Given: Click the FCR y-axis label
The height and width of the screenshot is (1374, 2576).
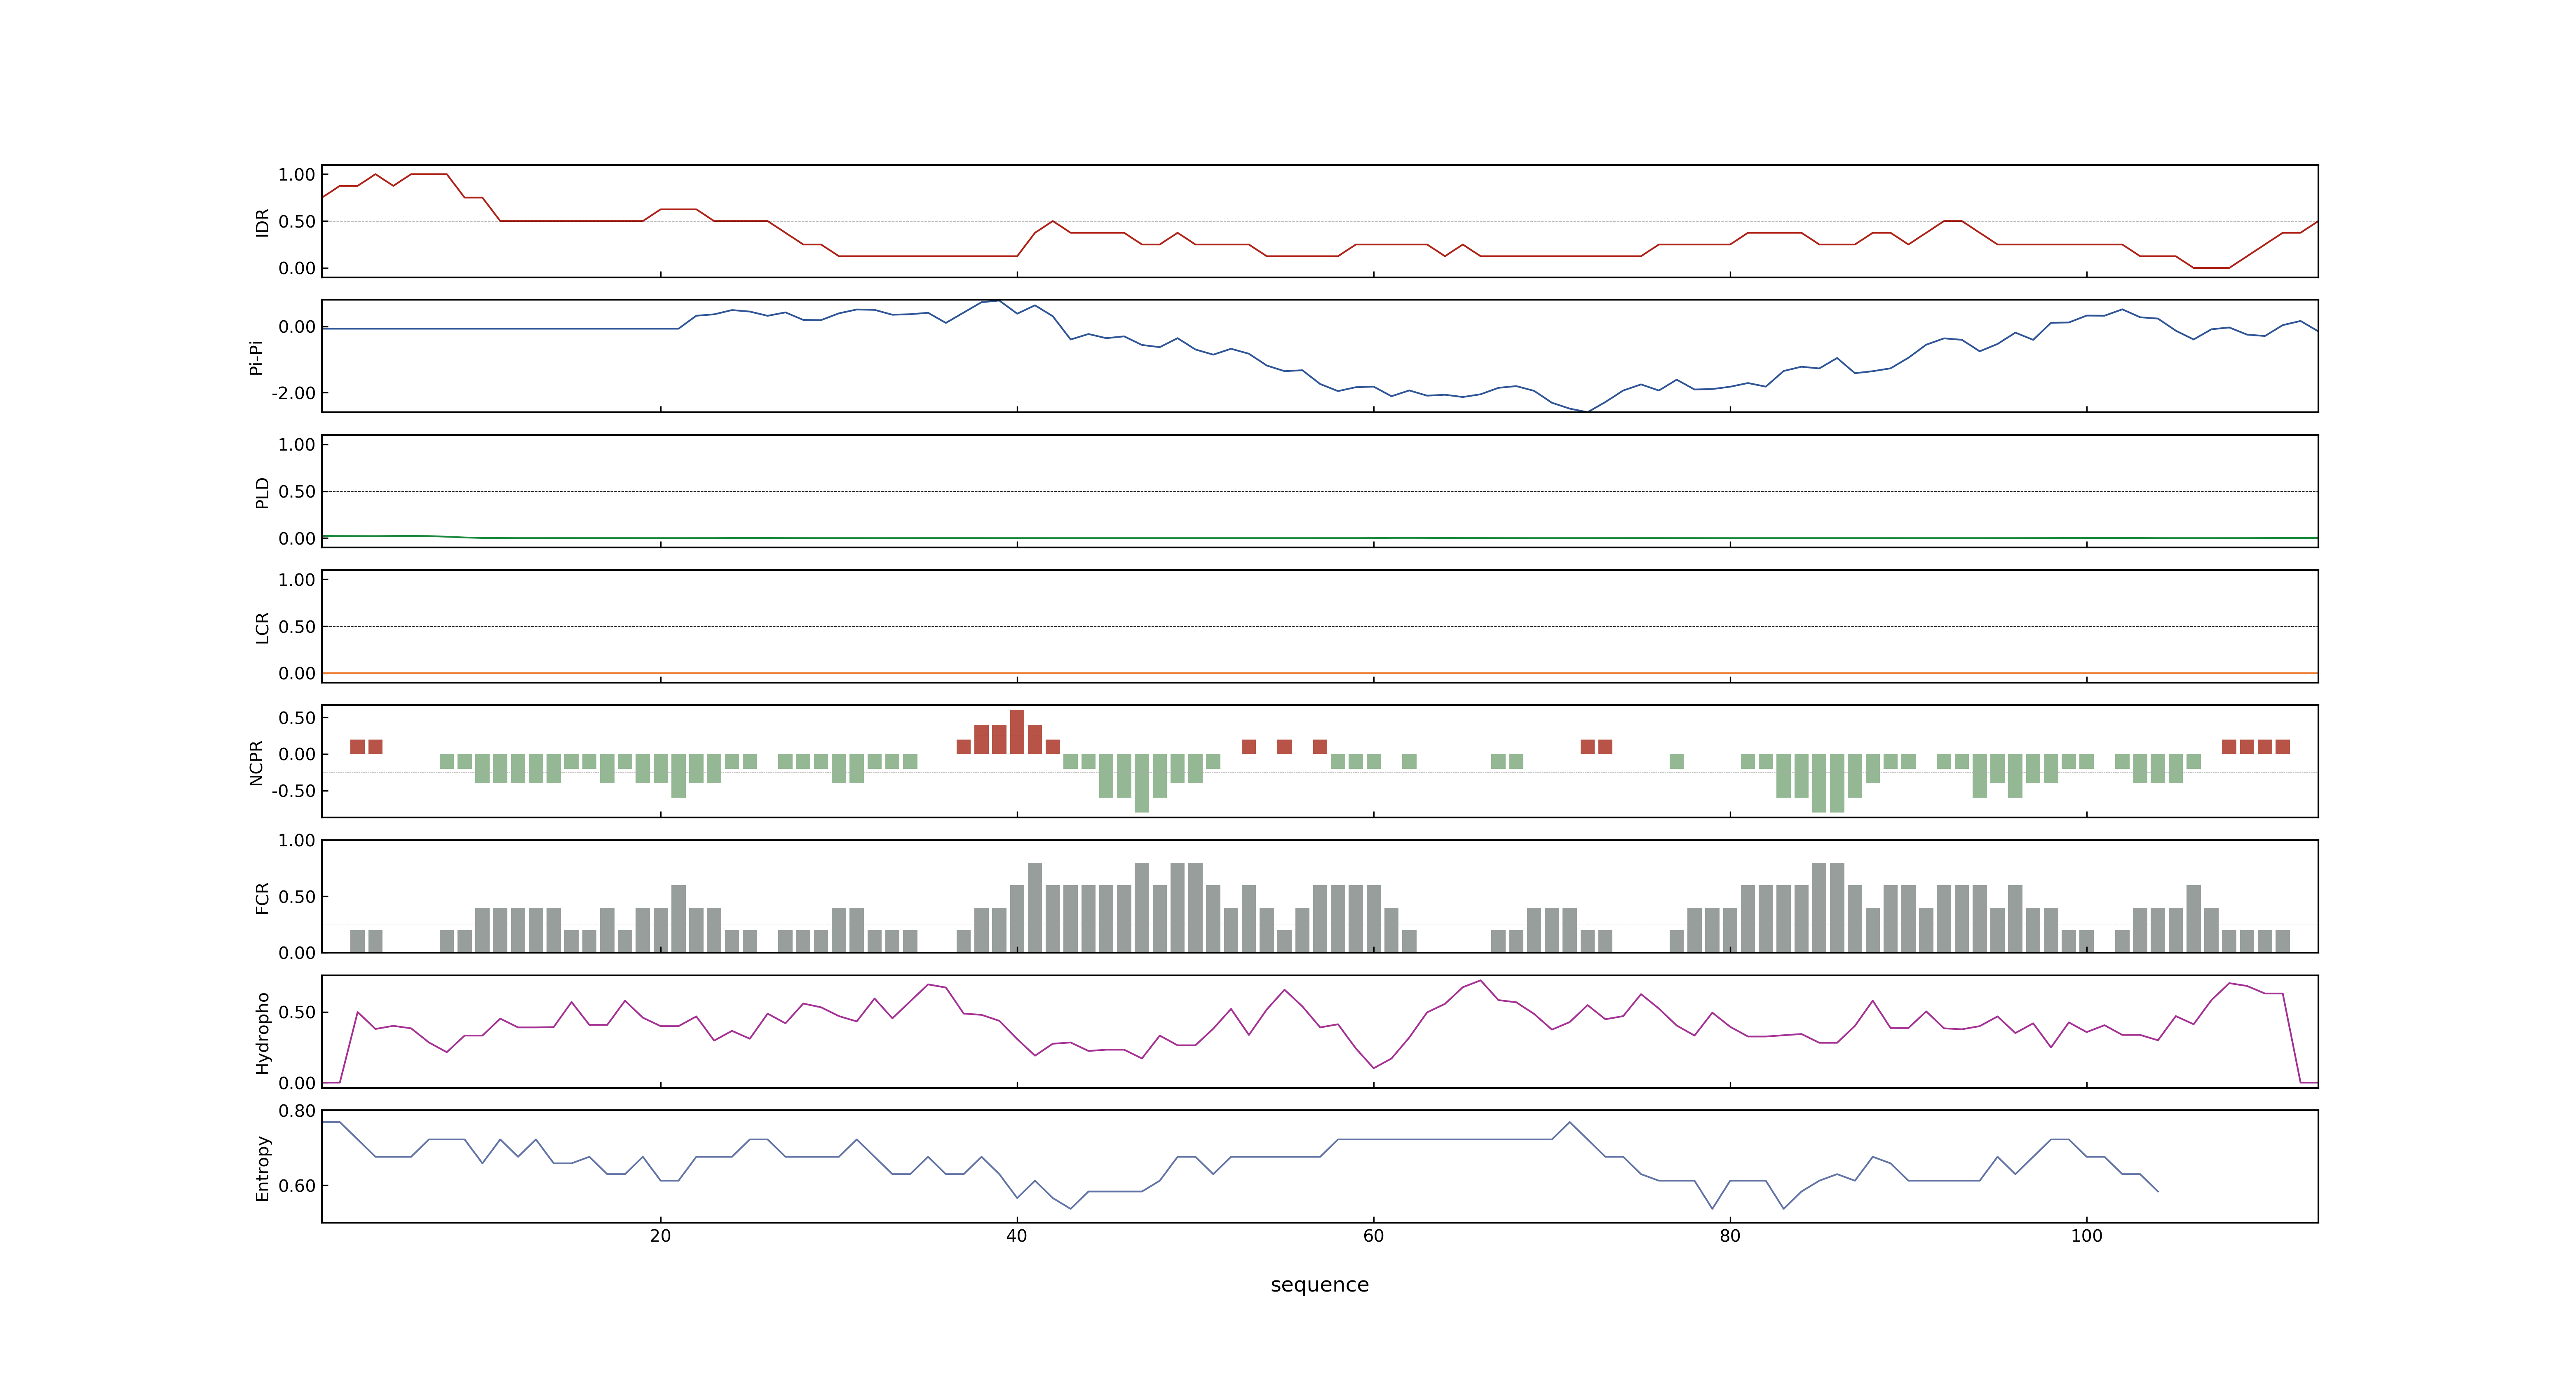Looking at the screenshot, I should point(262,897).
